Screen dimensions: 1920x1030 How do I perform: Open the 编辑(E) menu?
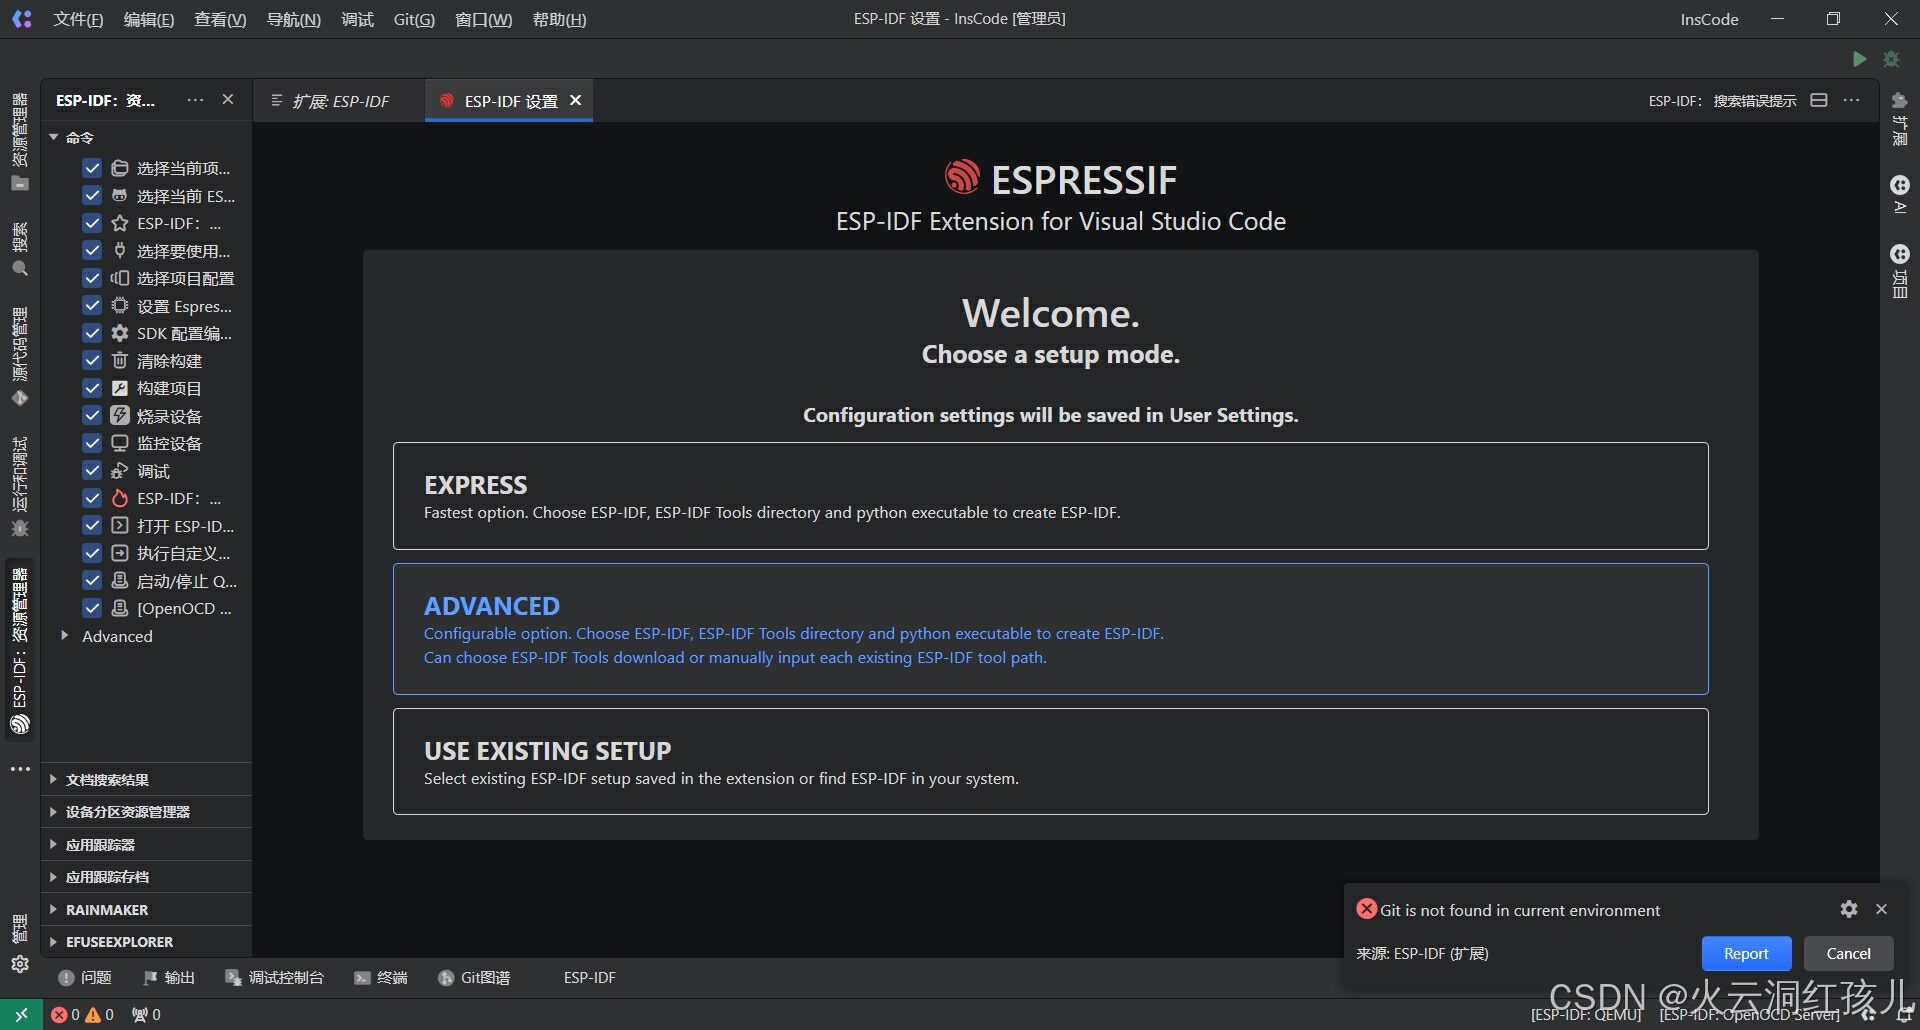148,19
